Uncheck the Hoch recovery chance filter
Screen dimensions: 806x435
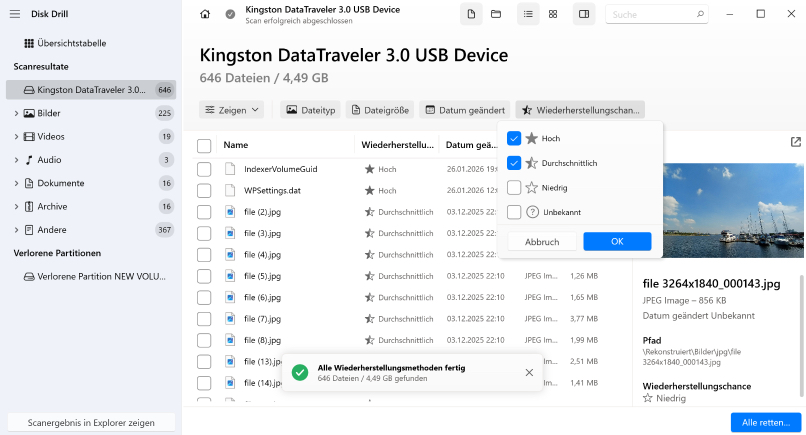click(514, 138)
